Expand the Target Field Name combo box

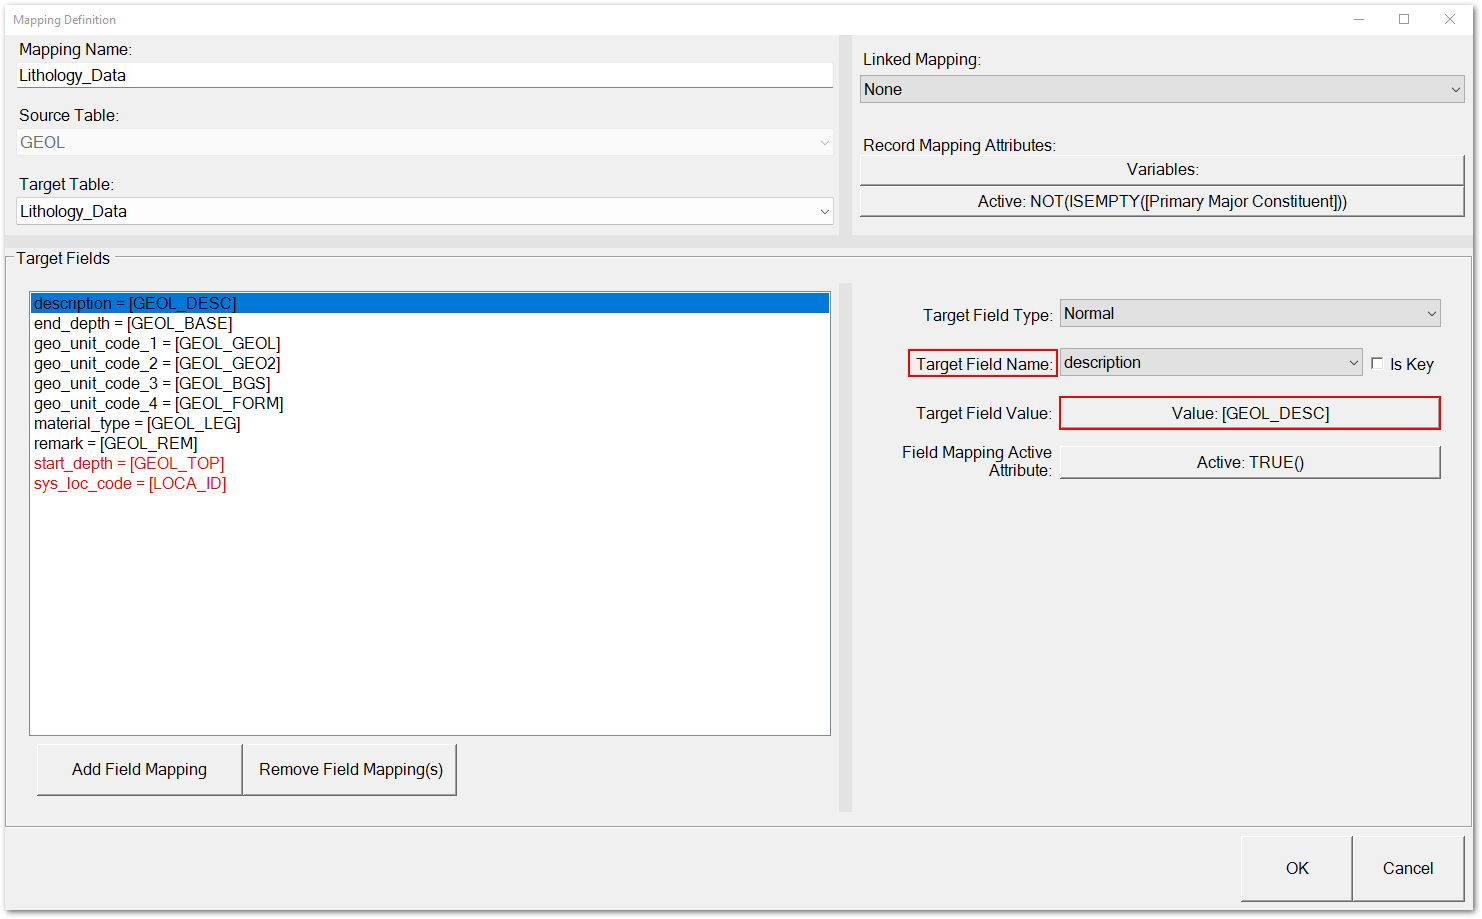[x=1353, y=363]
